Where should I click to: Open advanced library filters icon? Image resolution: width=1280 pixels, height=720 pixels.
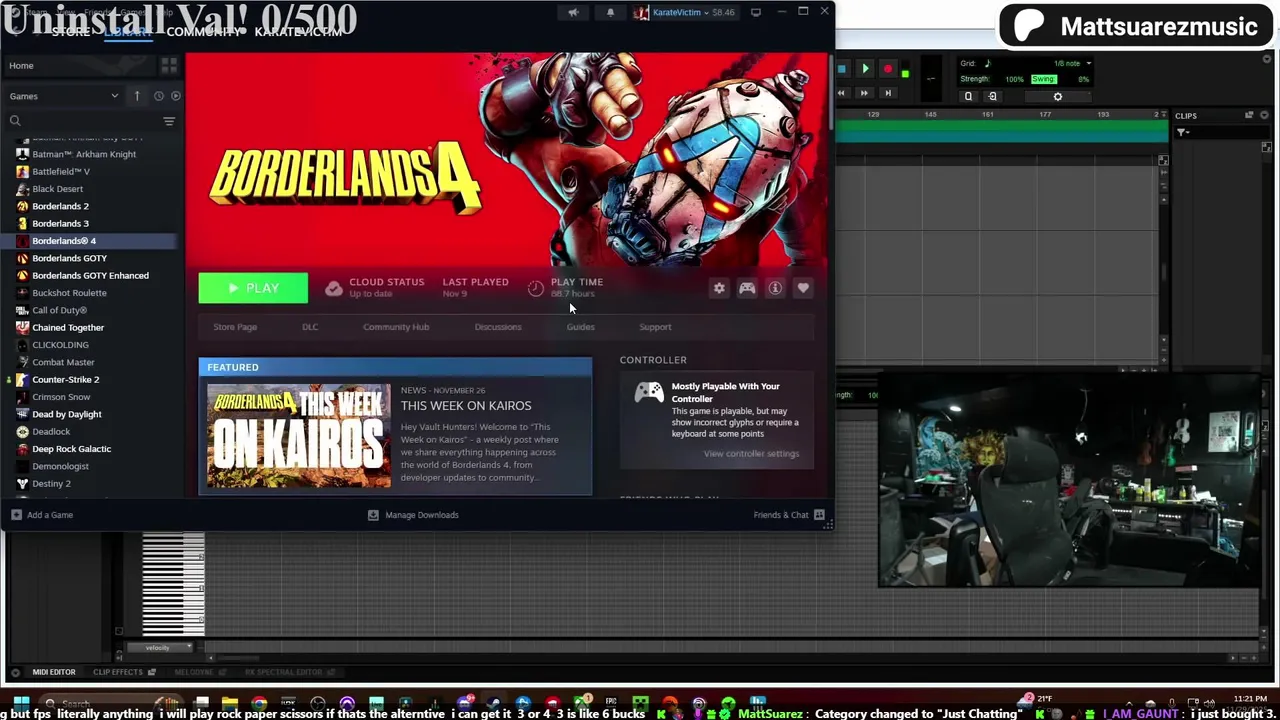[x=169, y=121]
